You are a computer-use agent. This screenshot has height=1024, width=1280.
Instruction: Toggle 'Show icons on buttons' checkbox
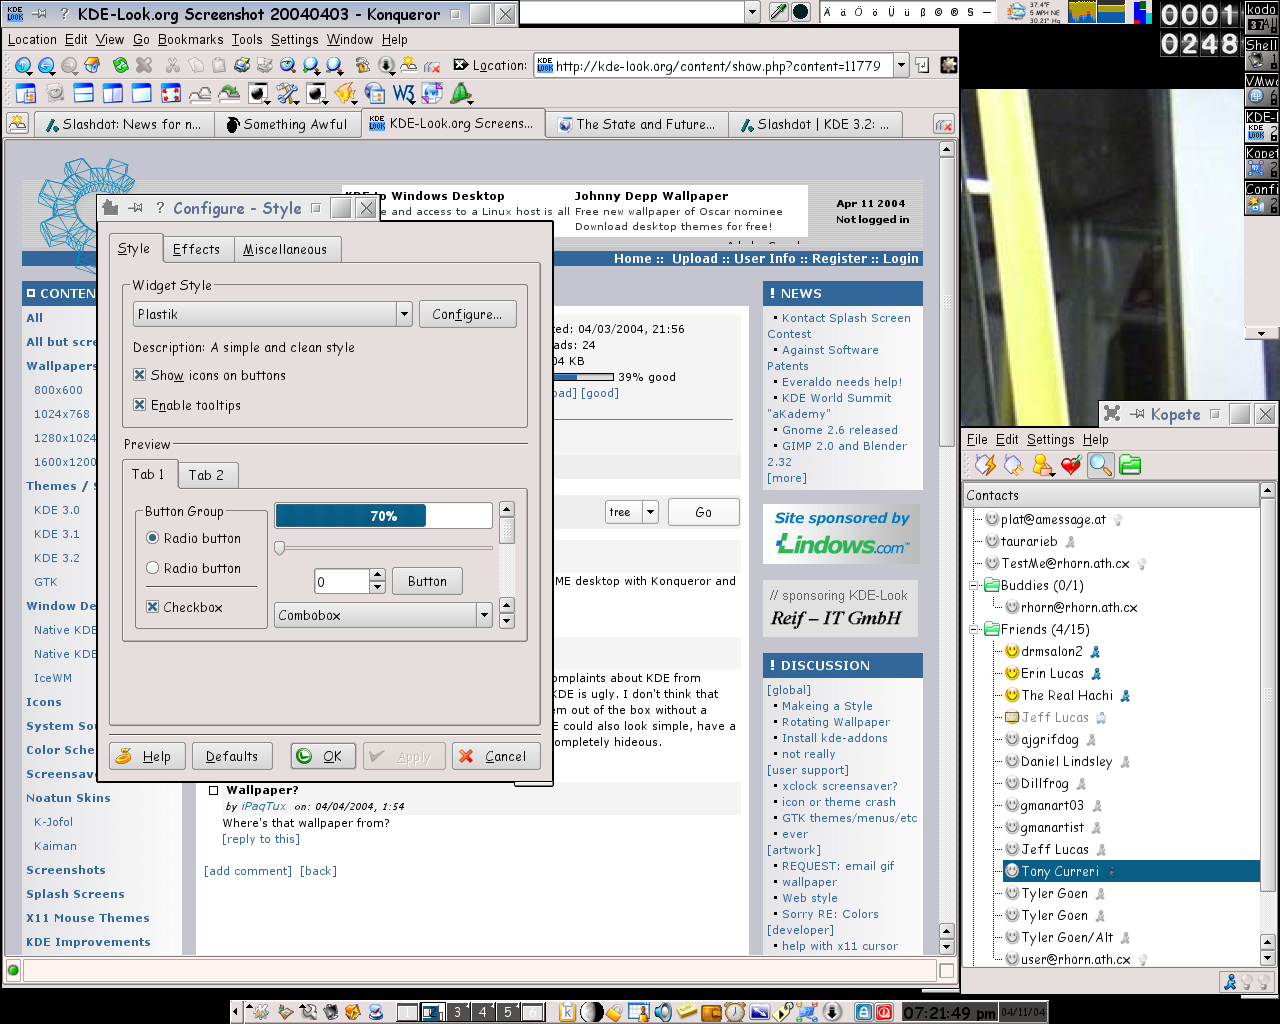[140, 375]
